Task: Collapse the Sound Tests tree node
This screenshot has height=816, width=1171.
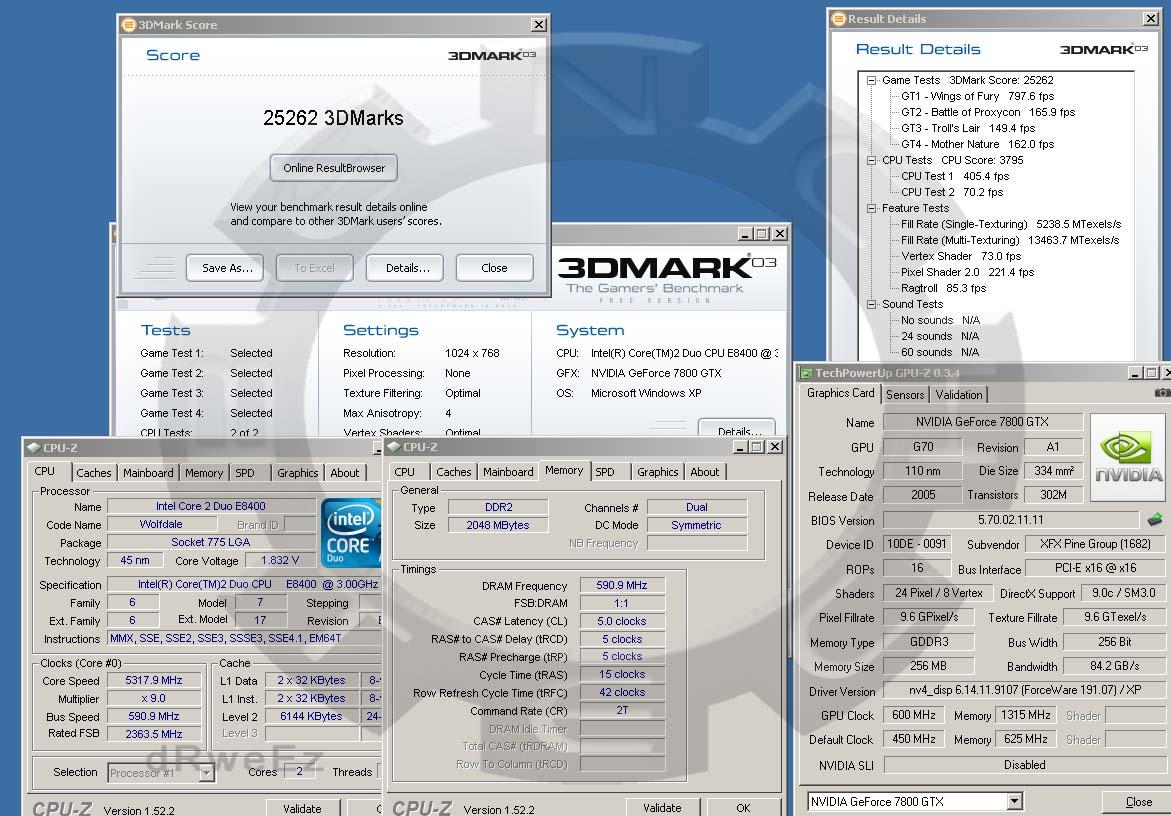Action: [871, 304]
